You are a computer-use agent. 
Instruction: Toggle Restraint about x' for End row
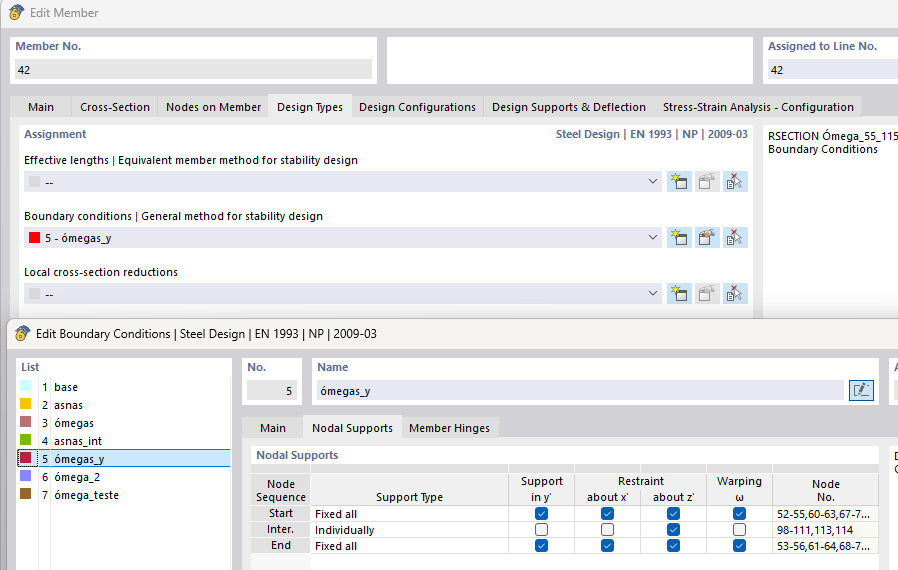[x=607, y=546]
